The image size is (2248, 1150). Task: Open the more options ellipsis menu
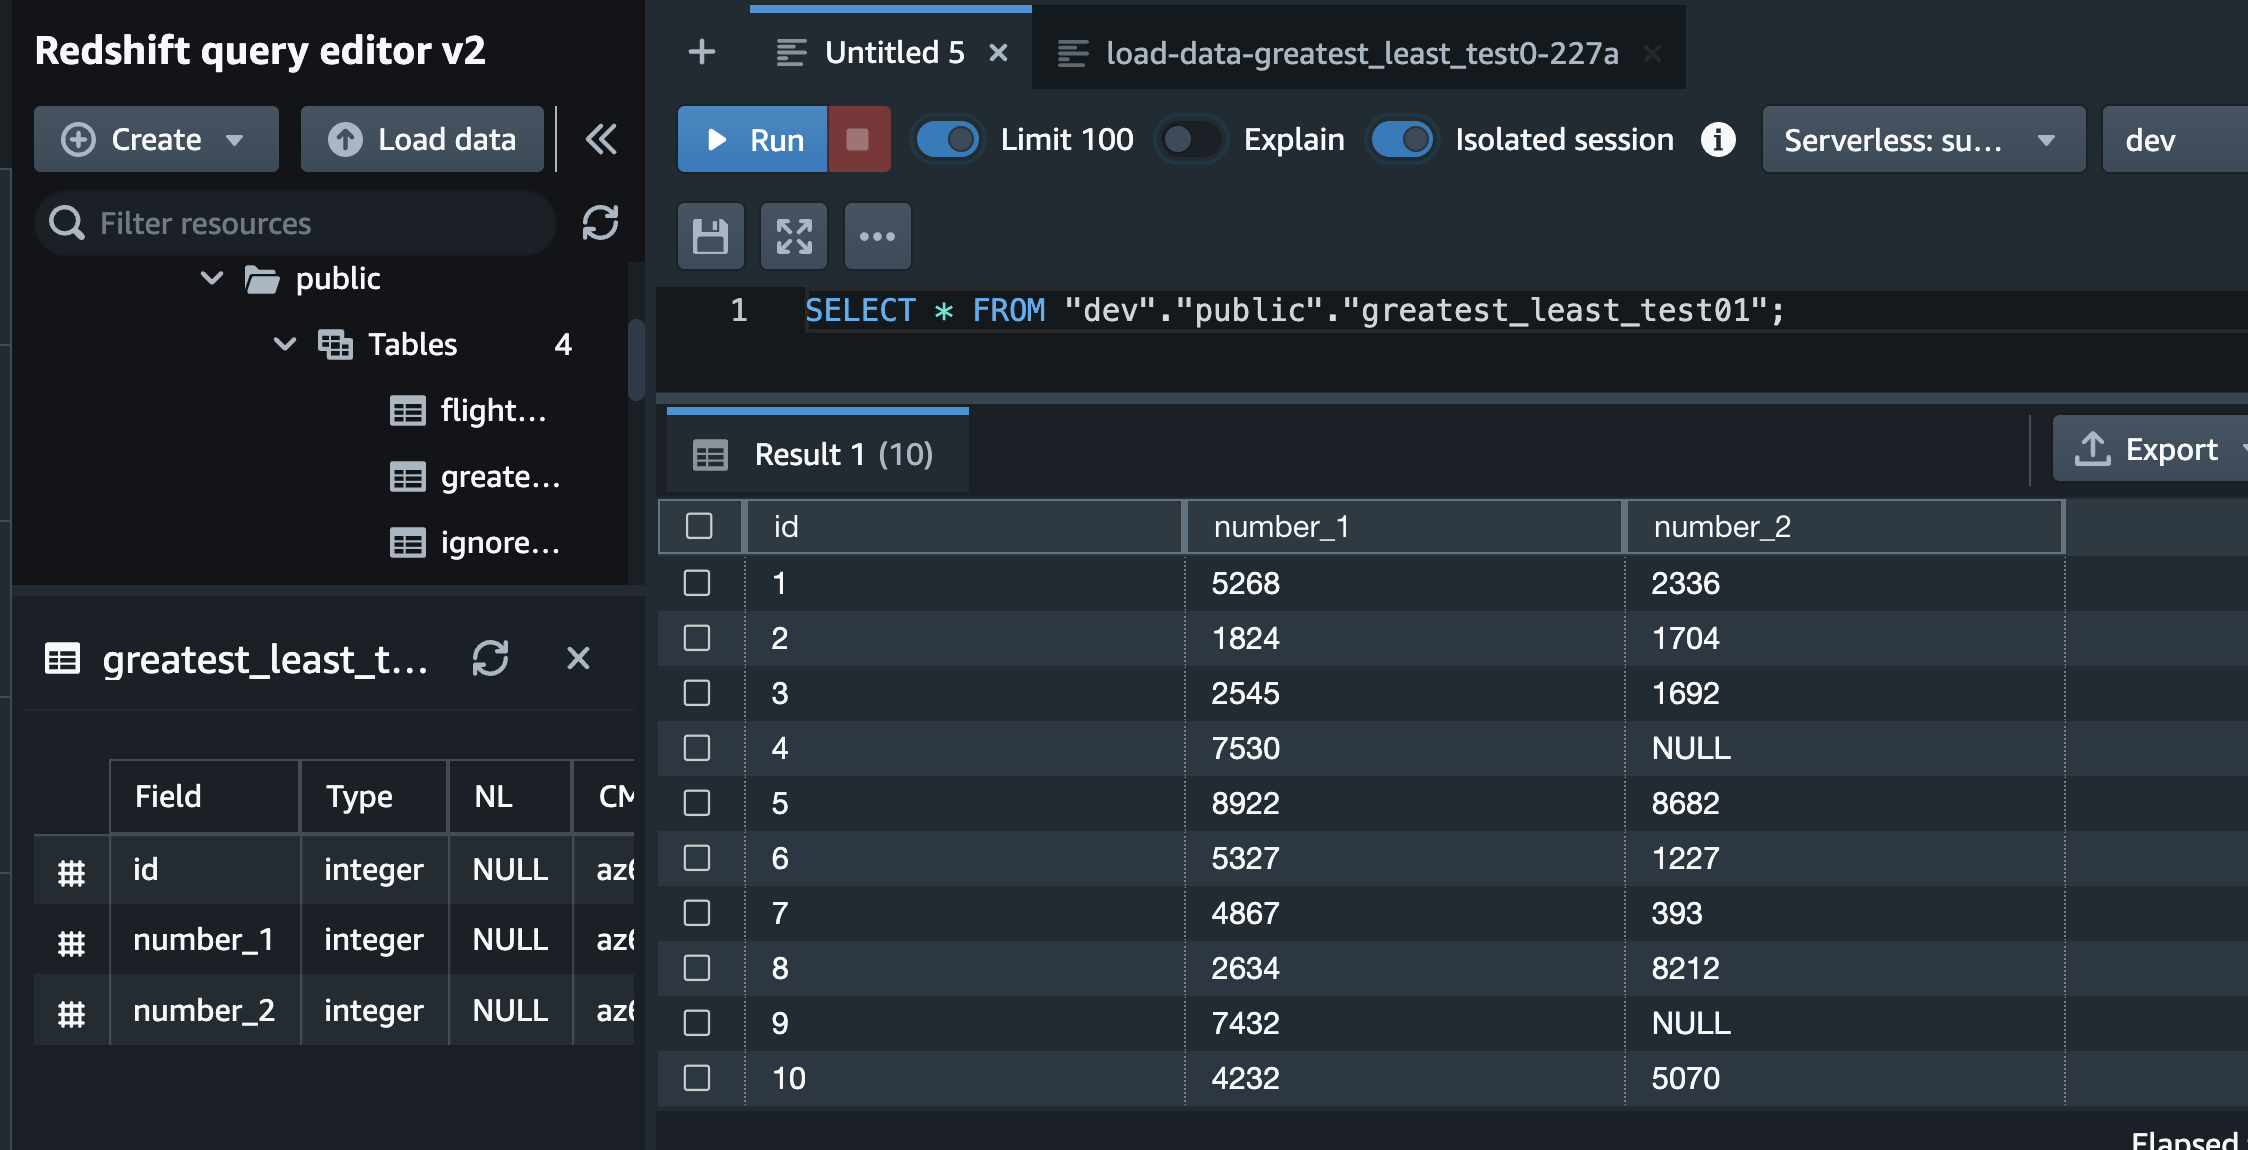tap(877, 237)
